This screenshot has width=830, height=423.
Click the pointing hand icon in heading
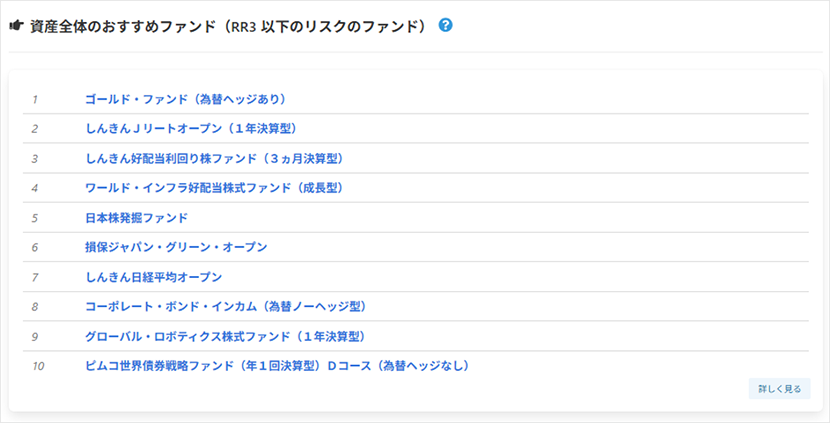tap(16, 25)
